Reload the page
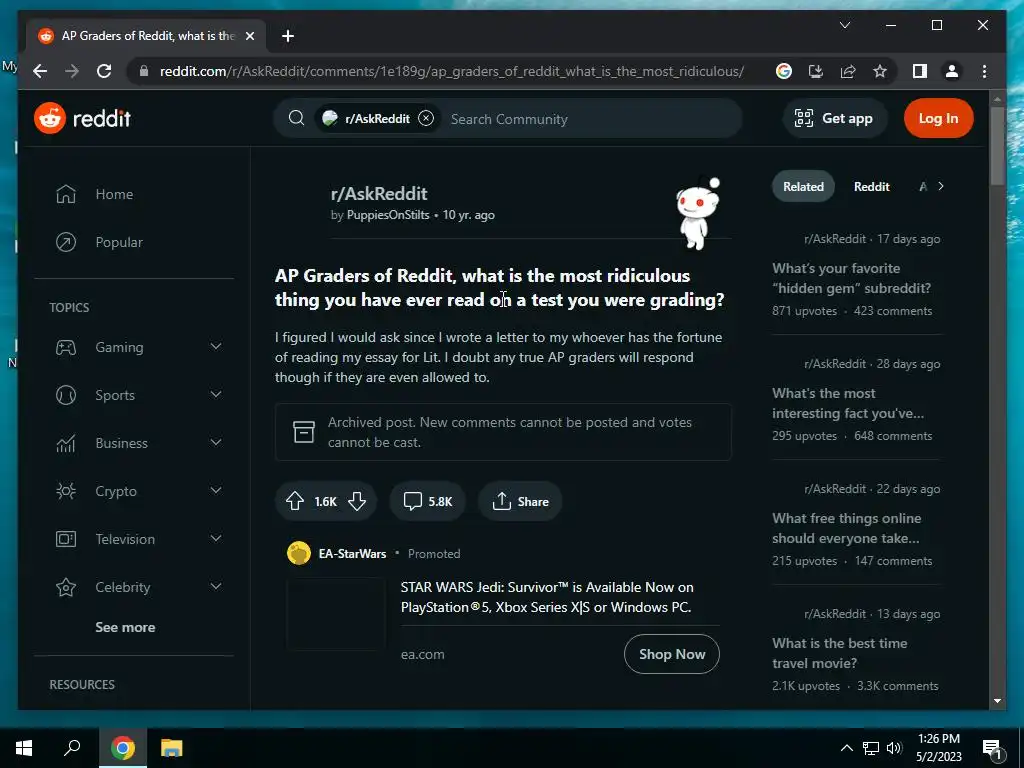This screenshot has width=1024, height=768. tap(104, 71)
